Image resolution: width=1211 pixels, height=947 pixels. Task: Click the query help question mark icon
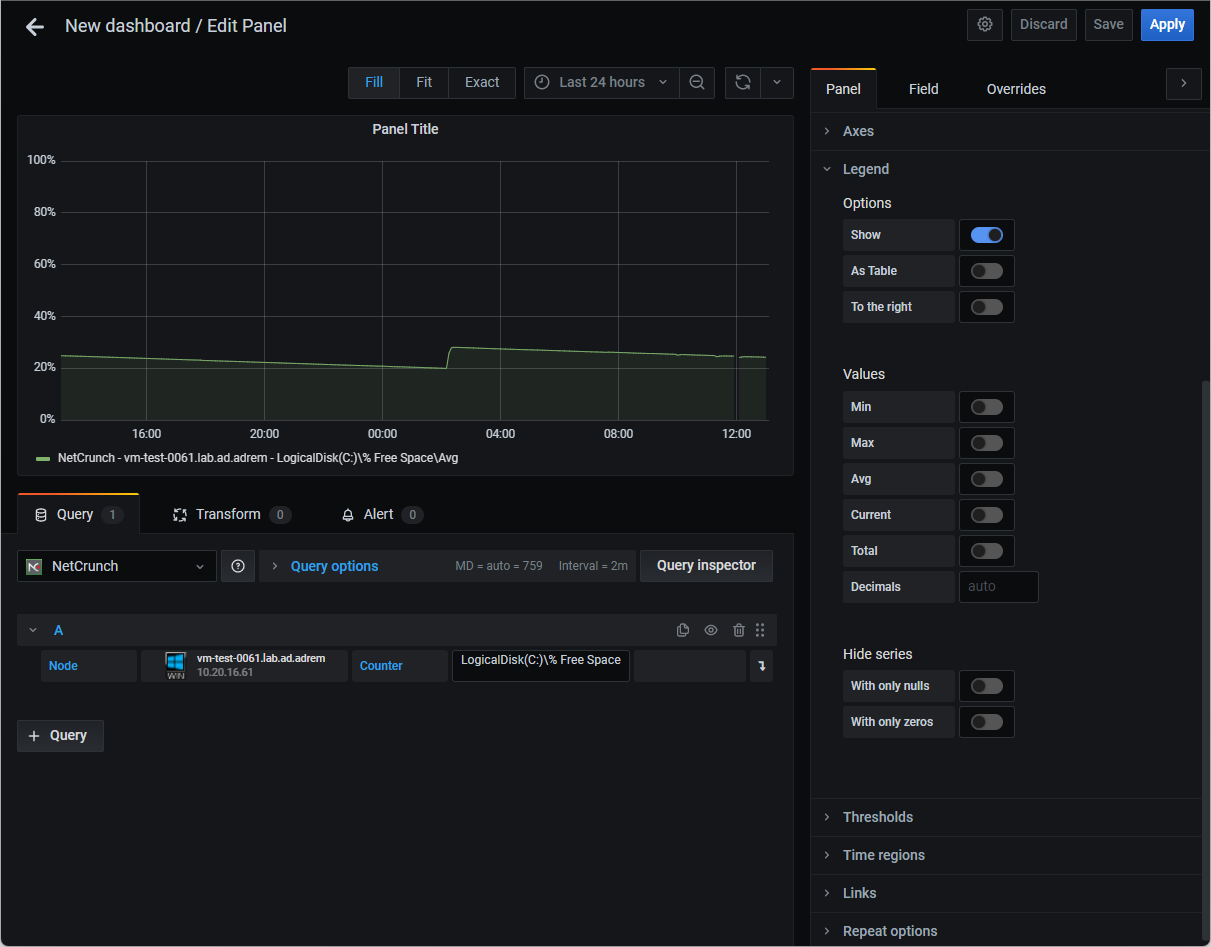(238, 566)
